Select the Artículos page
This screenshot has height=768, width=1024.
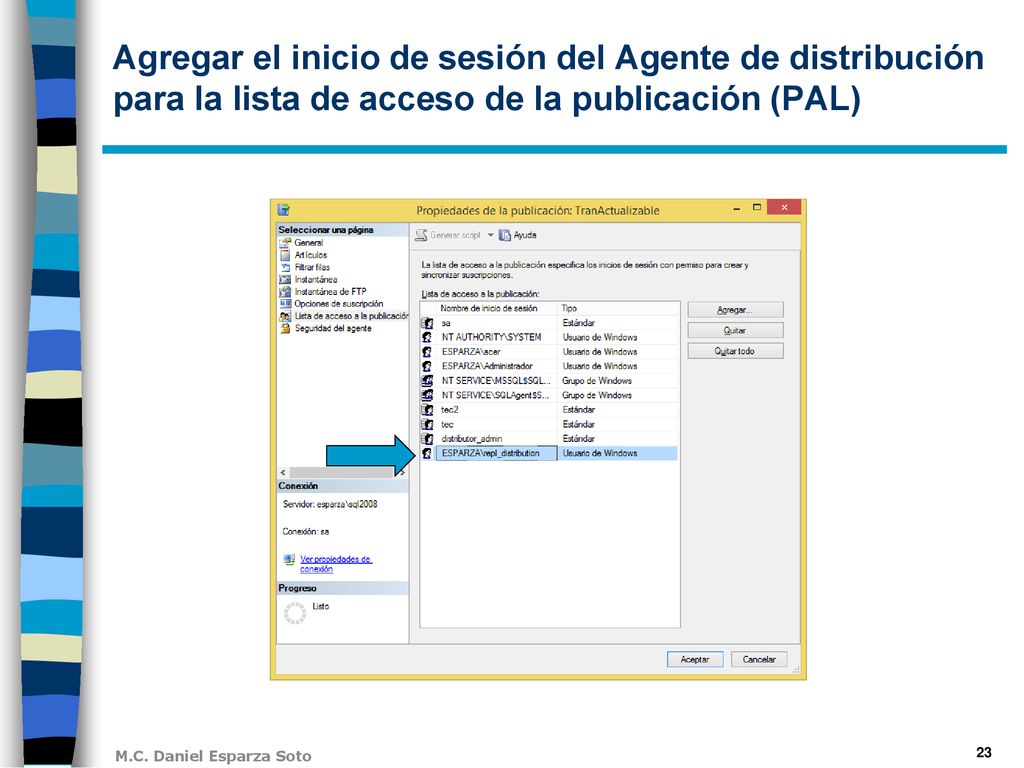(x=311, y=255)
